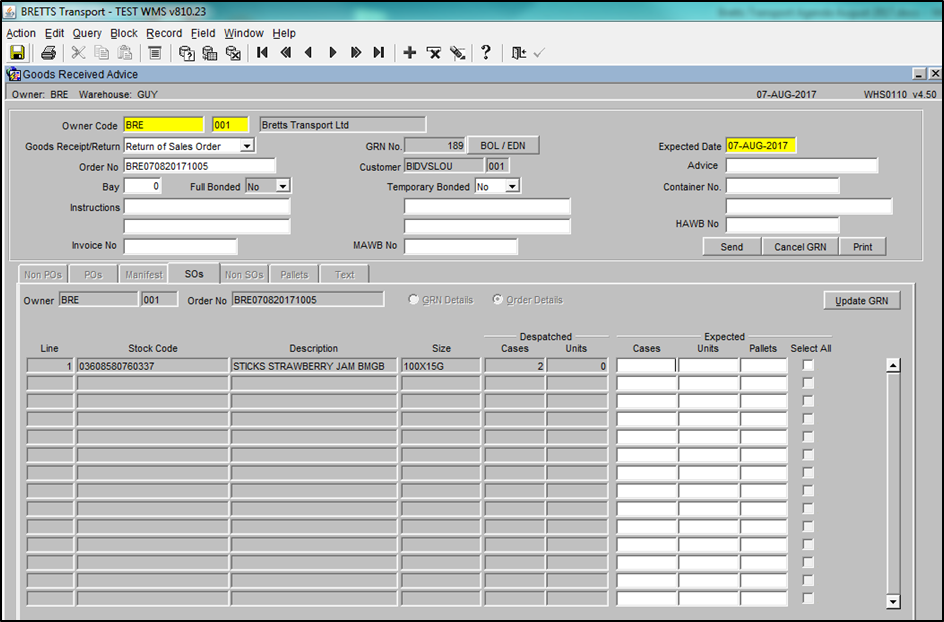
Task: Click the greyed checkmark toolbar icon
Action: 539,53
